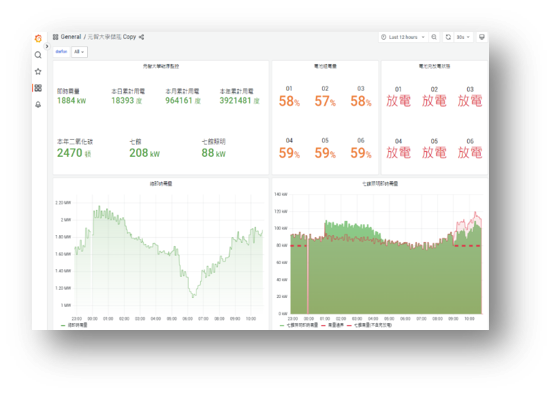Click the 放電 status under 01
Viewport: 554px width, 395px height.
click(x=398, y=101)
